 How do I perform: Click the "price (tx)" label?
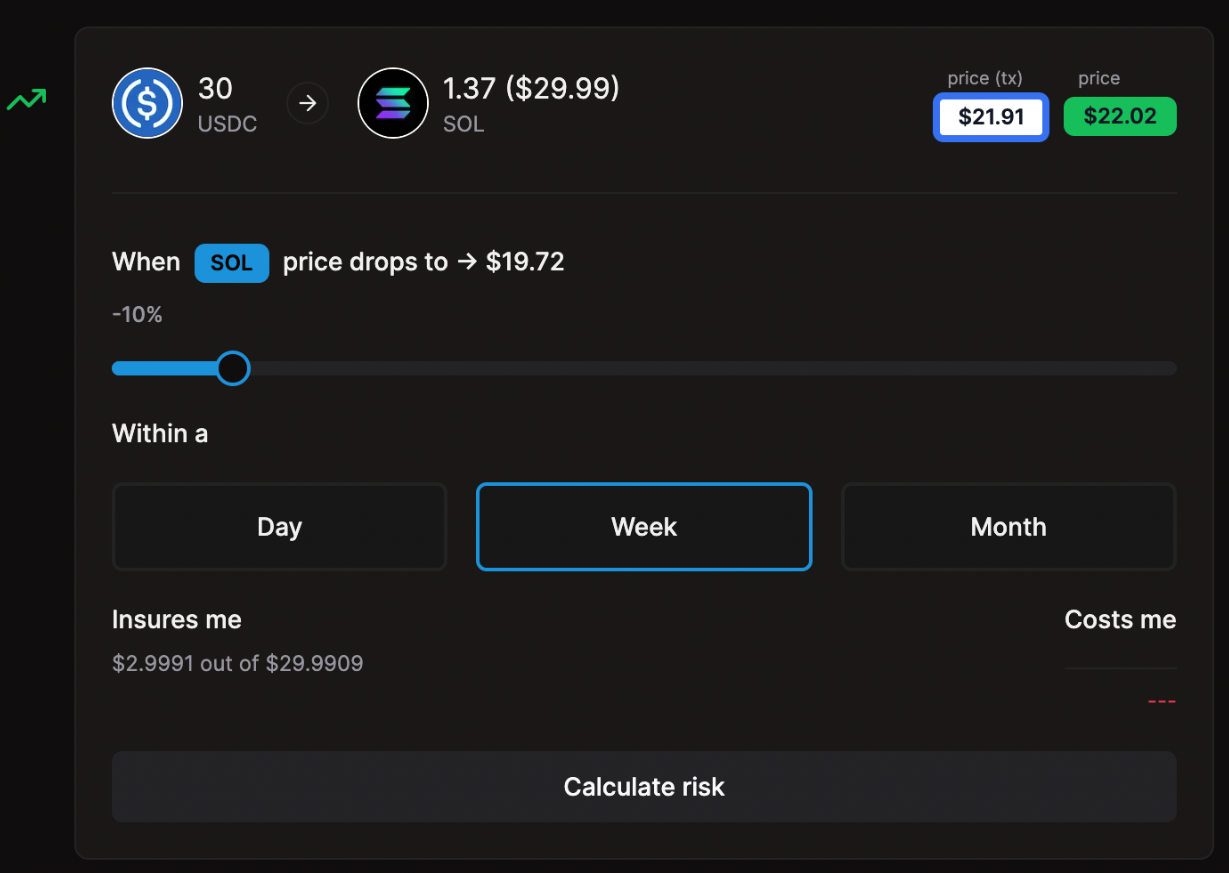985,78
